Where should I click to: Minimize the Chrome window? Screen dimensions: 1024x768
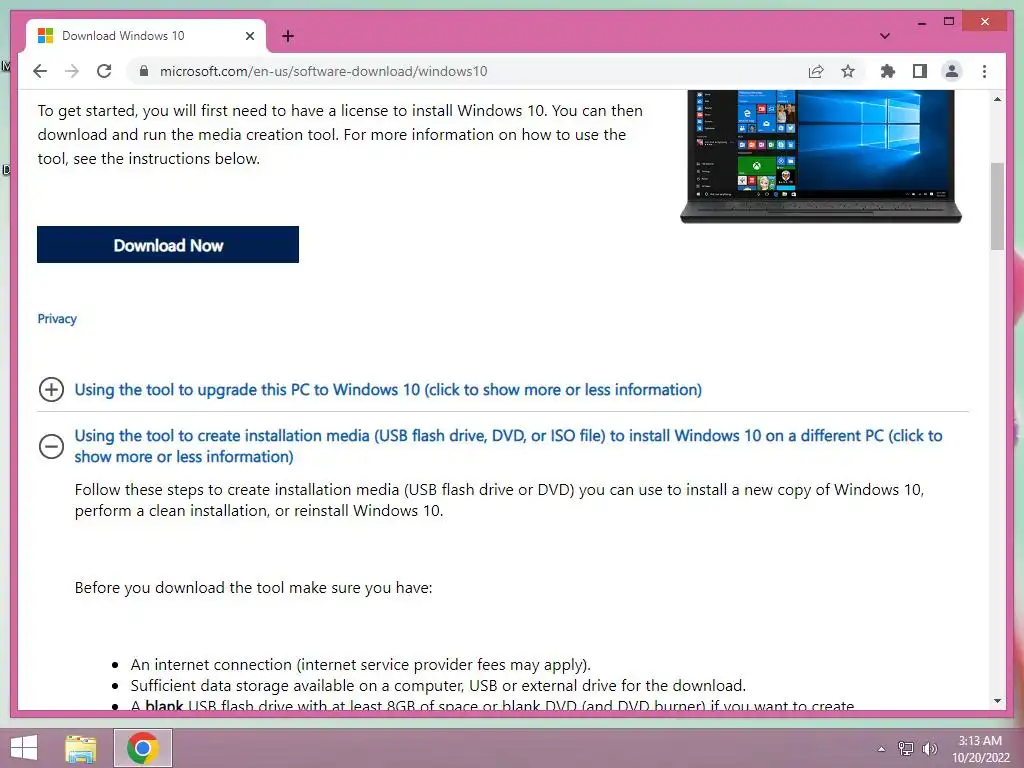coord(921,22)
